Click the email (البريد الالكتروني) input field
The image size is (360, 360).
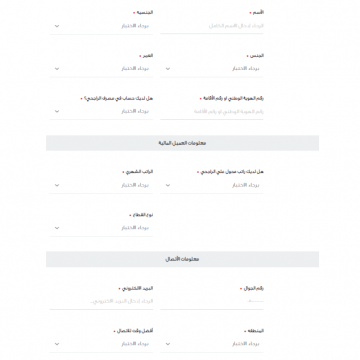pyautogui.click(x=101, y=301)
